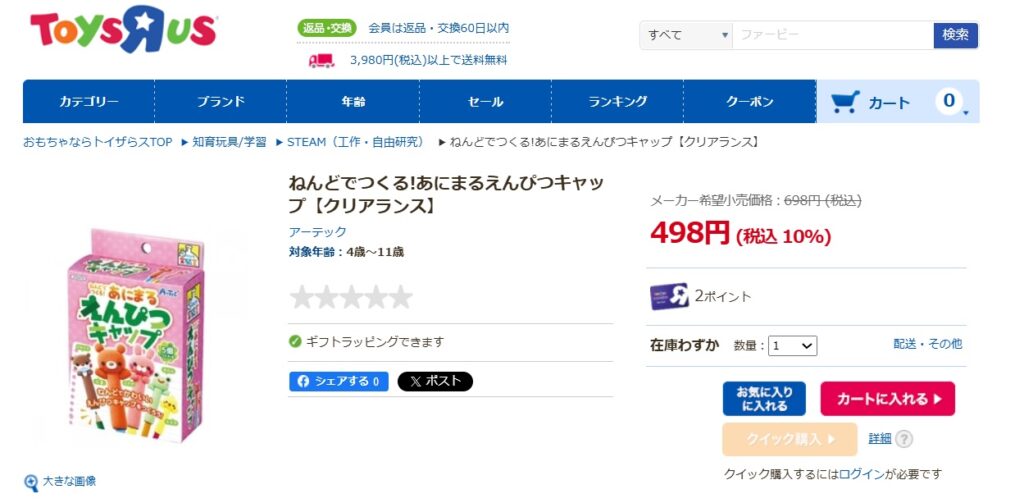The image size is (1024, 503).
Task: Rate the product with the star rating
Action: (x=351, y=297)
